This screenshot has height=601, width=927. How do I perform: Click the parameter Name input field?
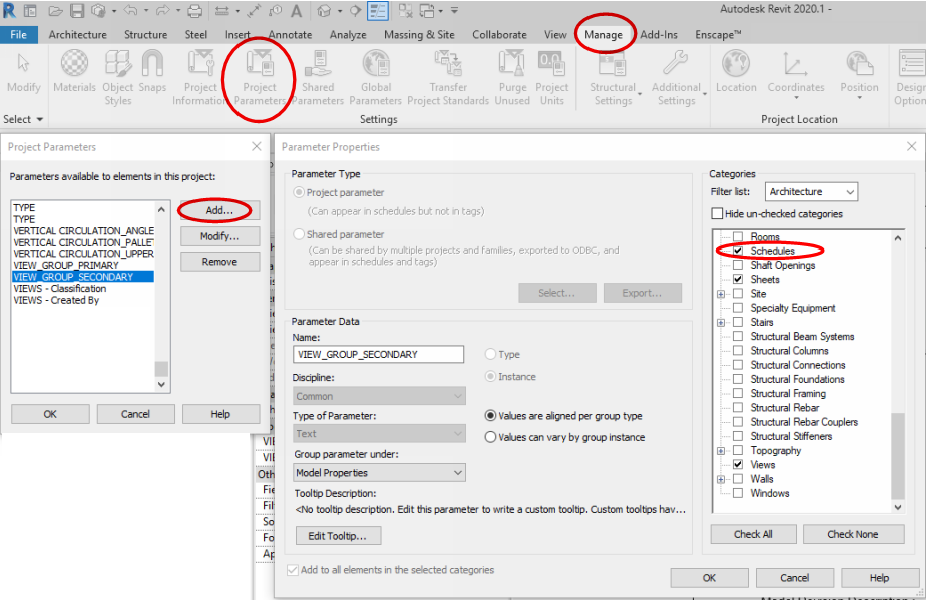click(378, 354)
